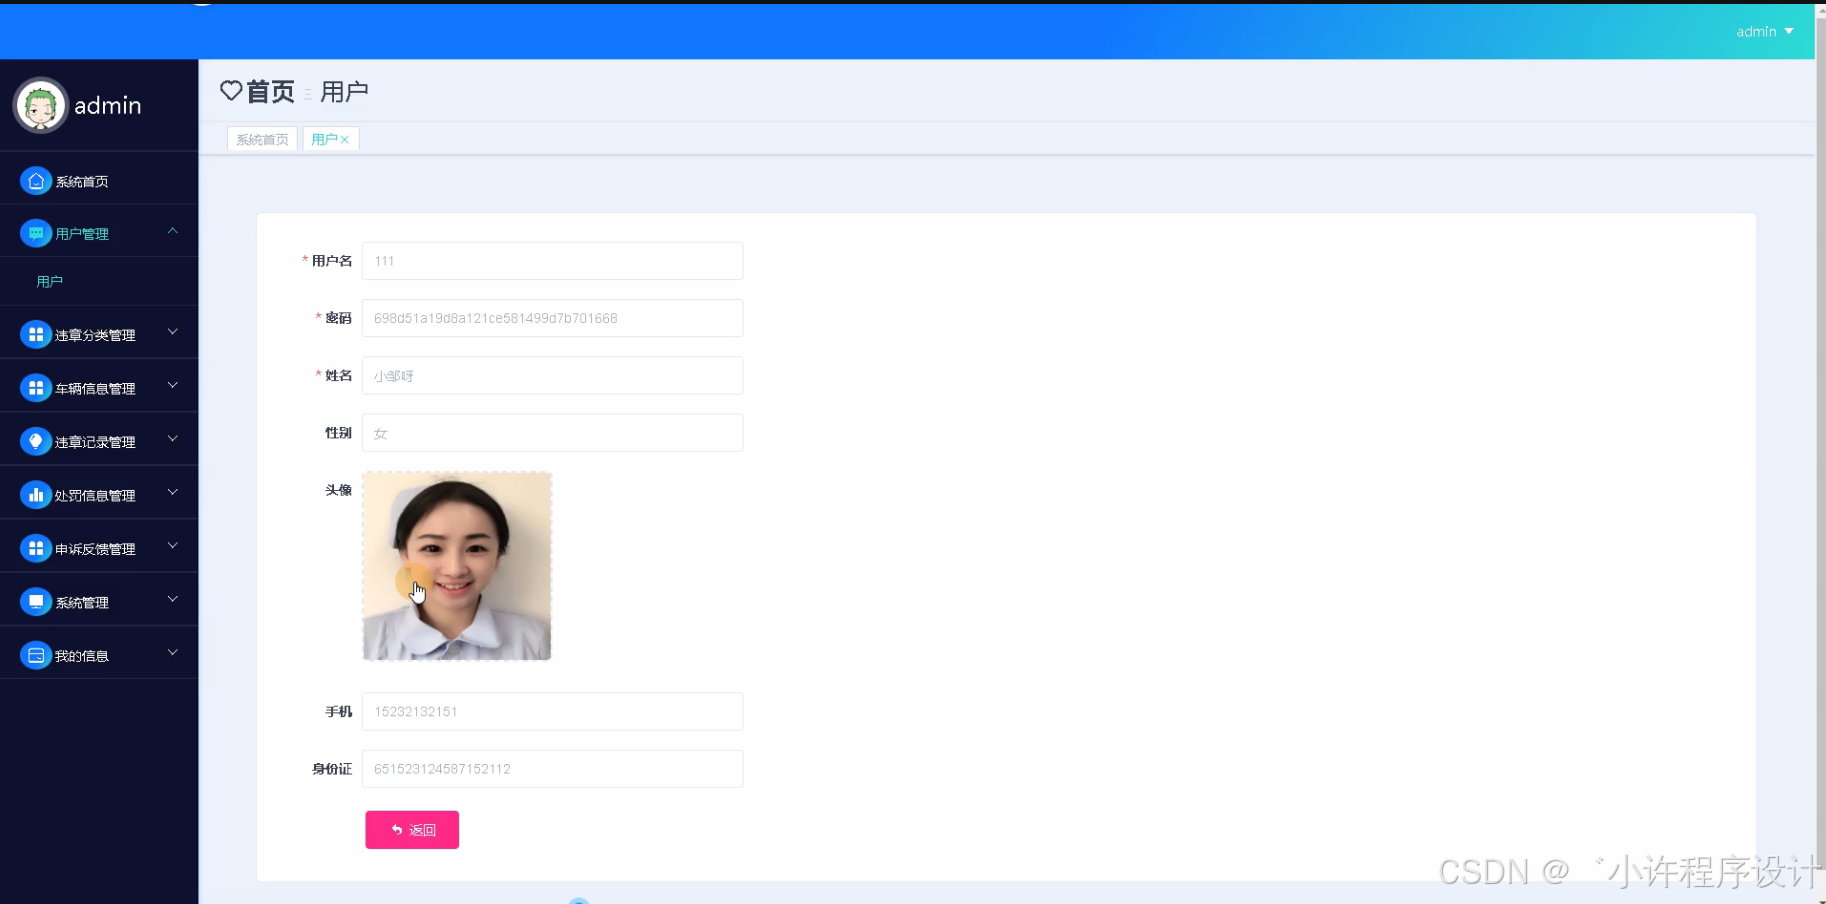Collapse the 用户管理 submenu

click(x=171, y=230)
